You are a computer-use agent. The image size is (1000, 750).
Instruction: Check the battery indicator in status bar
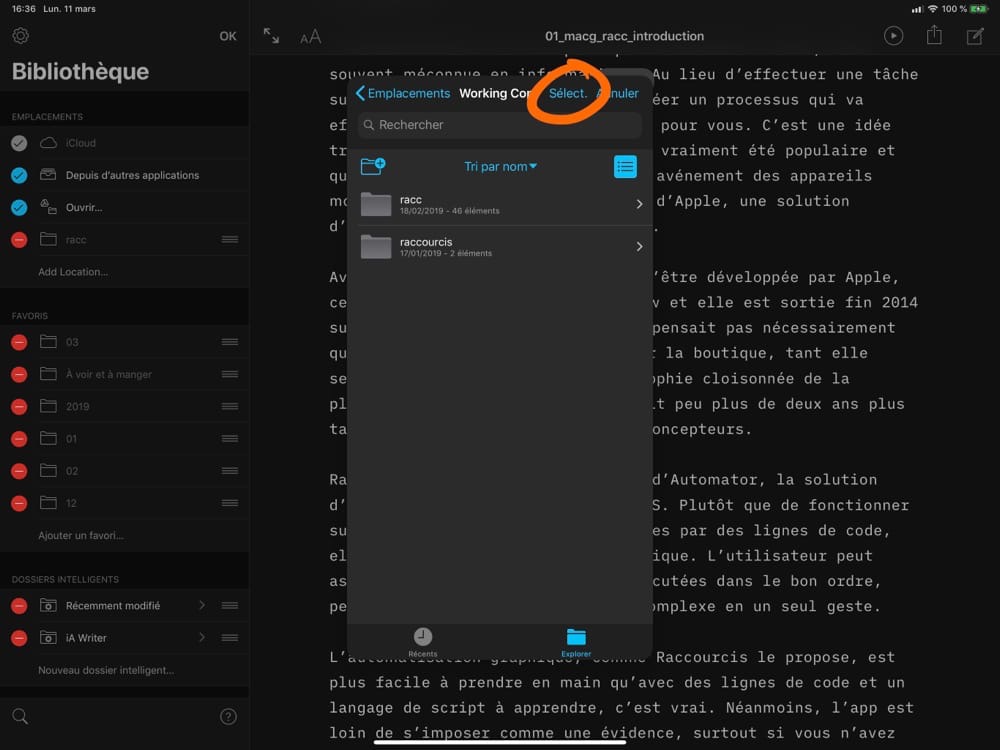pos(978,9)
